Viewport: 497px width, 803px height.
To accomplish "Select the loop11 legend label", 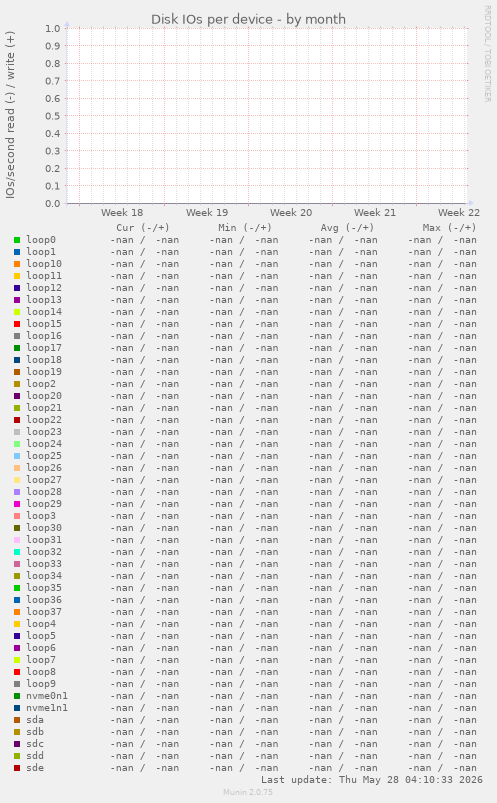I will click(44, 276).
